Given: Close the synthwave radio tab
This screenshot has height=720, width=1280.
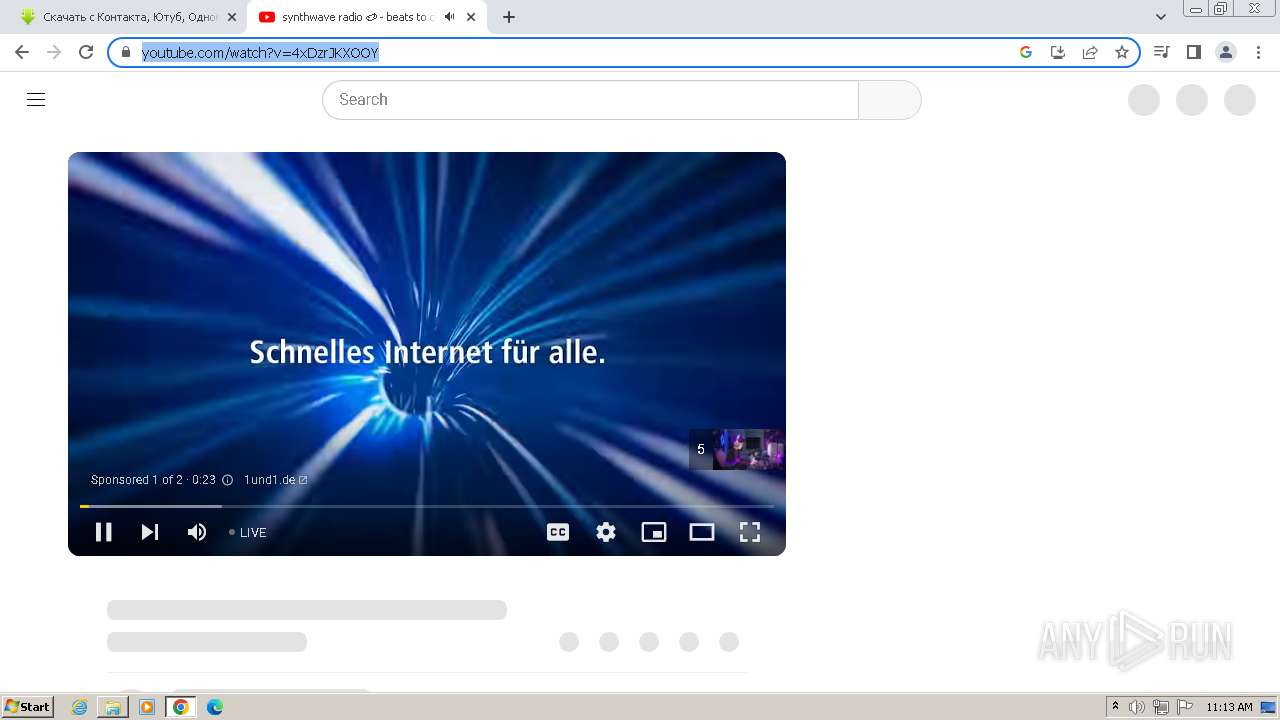Looking at the screenshot, I should pos(471,17).
